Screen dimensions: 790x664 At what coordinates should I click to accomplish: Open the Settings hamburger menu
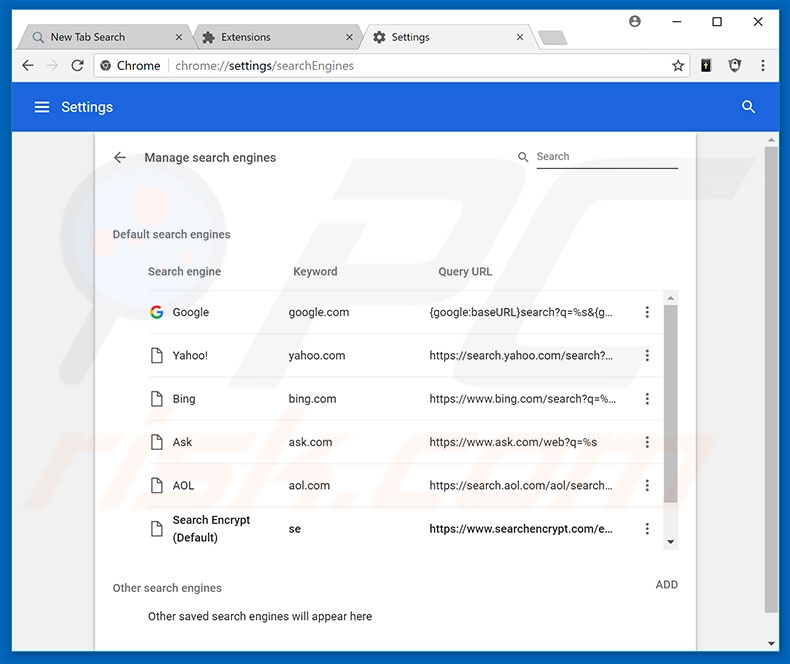click(x=42, y=107)
